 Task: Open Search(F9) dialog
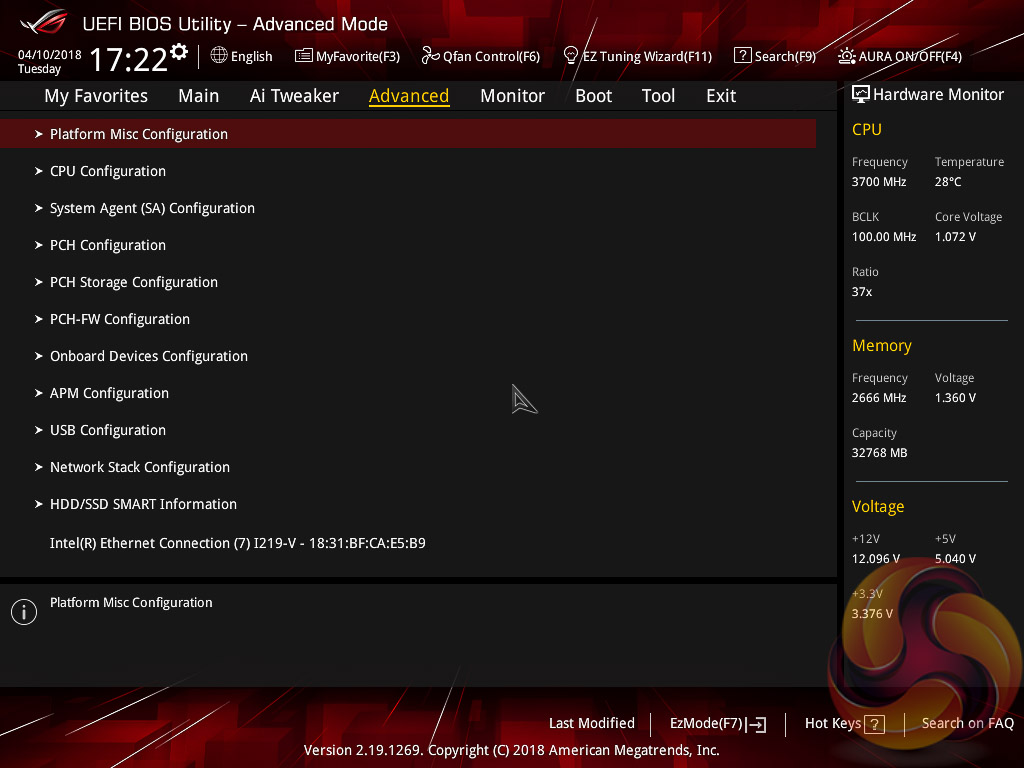[775, 56]
